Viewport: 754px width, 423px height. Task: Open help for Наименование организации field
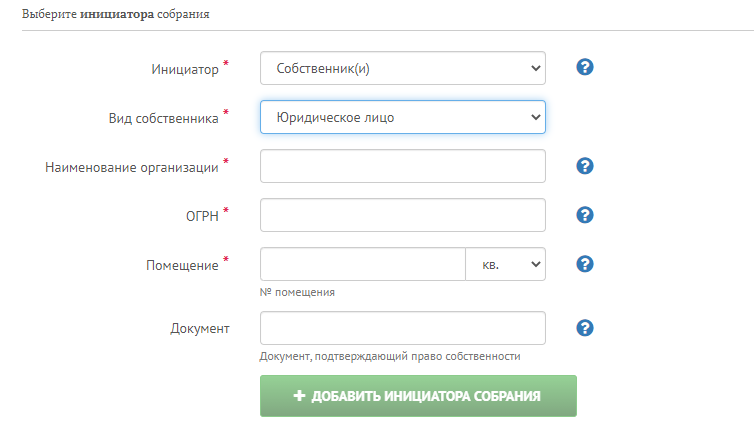[x=585, y=166]
